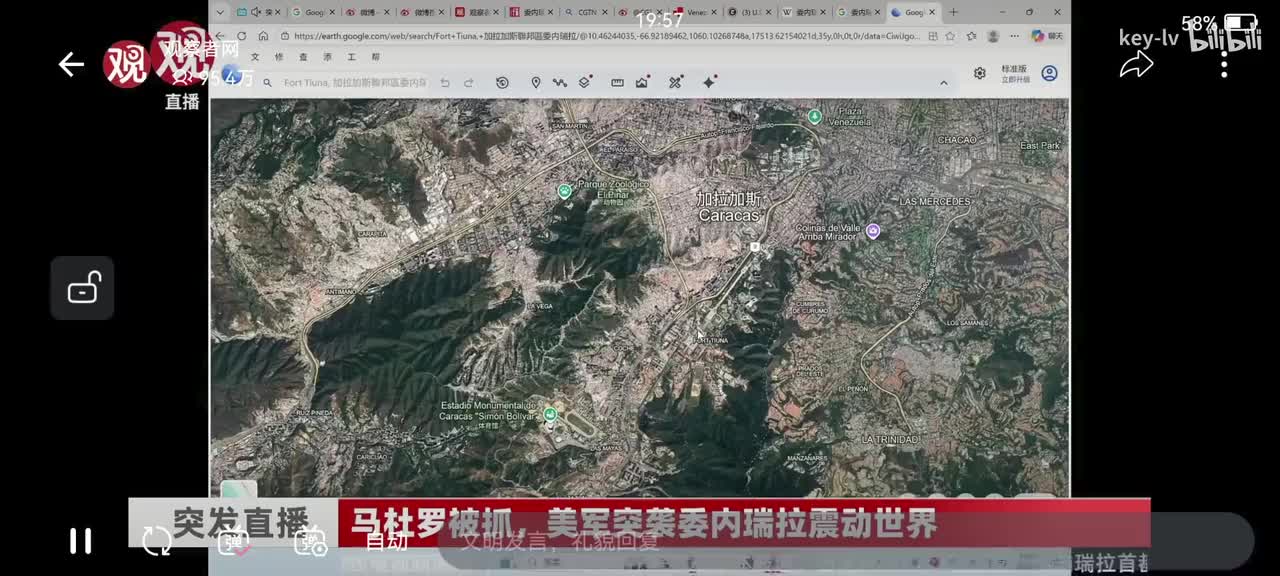Select the add placemark pin tool
This screenshot has width=1280, height=576.
point(536,82)
